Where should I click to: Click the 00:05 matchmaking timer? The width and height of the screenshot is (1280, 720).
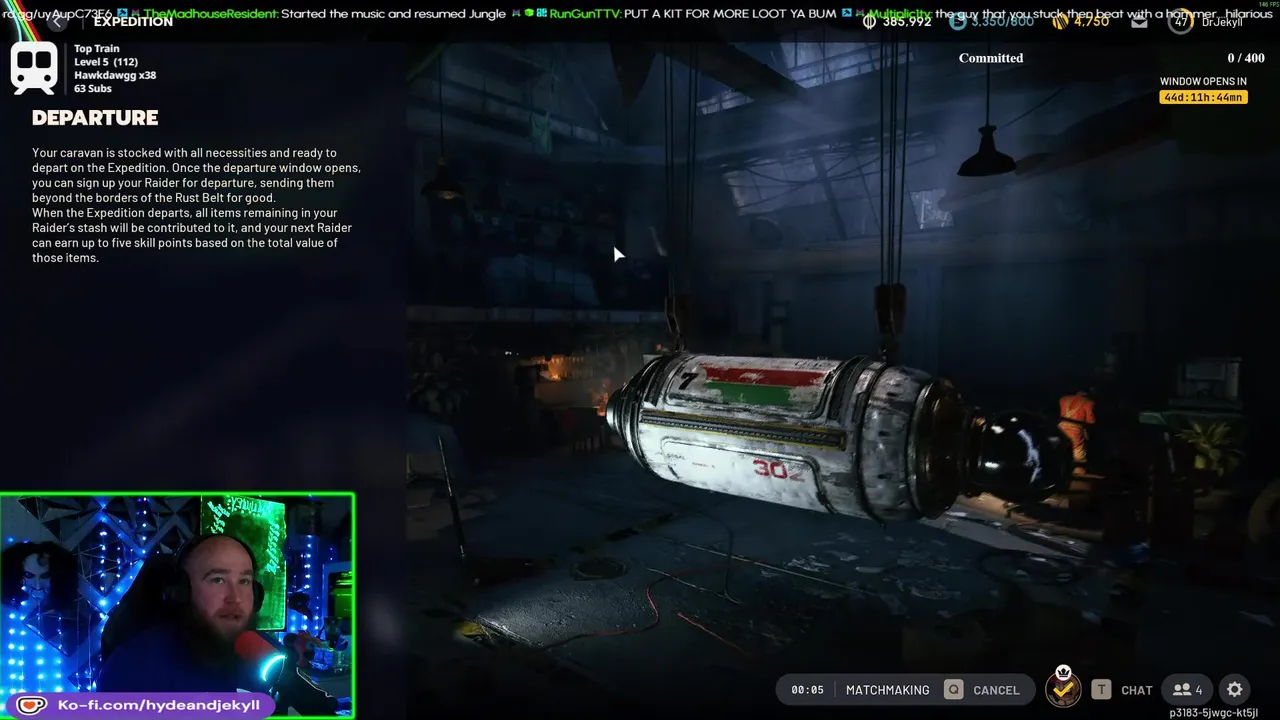pyautogui.click(x=807, y=690)
